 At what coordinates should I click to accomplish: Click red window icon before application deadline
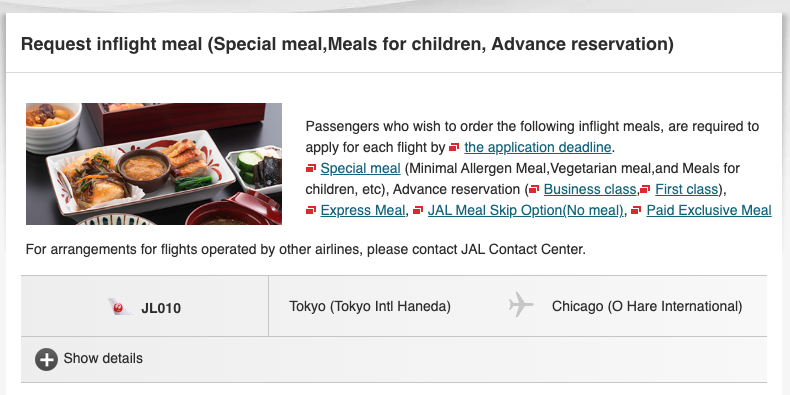[x=454, y=148]
